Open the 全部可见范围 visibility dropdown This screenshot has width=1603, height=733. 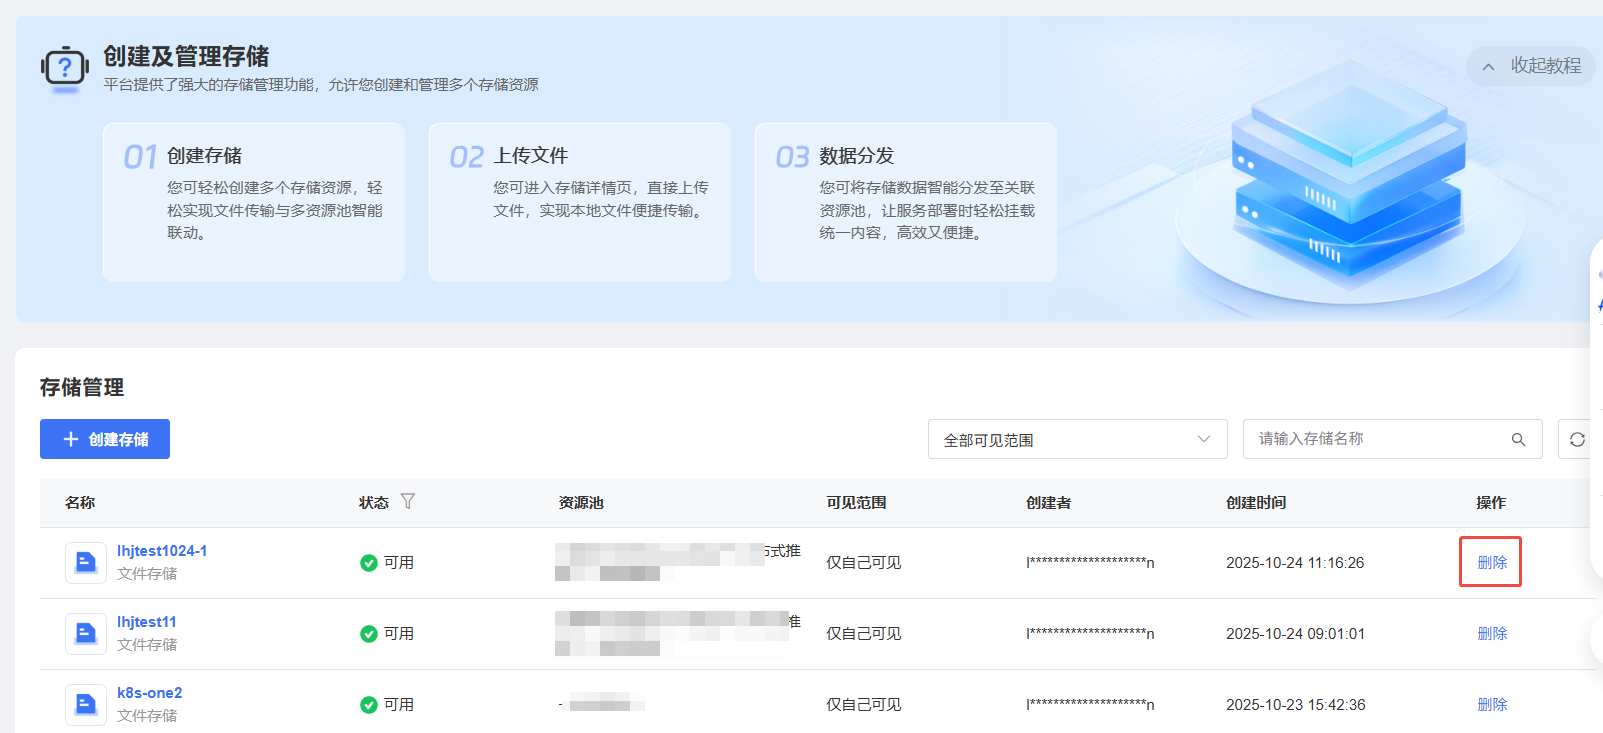1076,440
